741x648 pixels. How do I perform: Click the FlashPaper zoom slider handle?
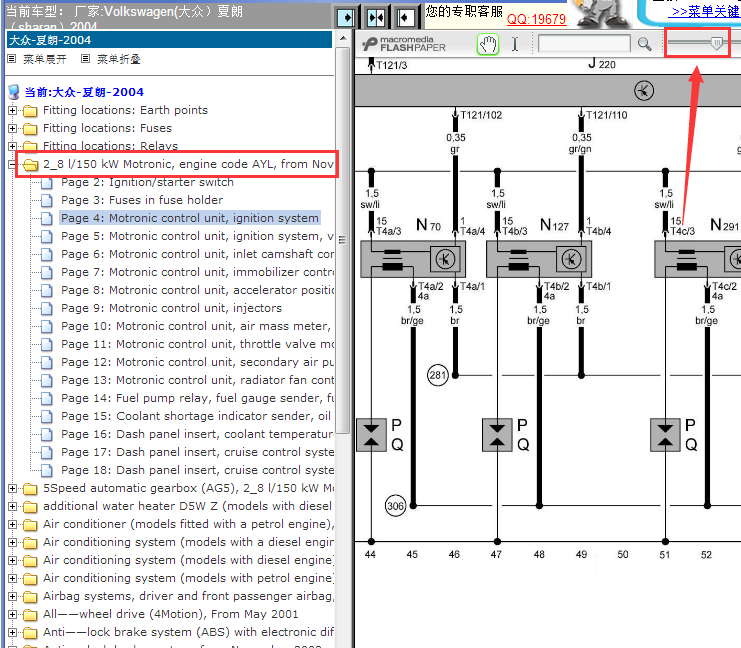tap(716, 43)
